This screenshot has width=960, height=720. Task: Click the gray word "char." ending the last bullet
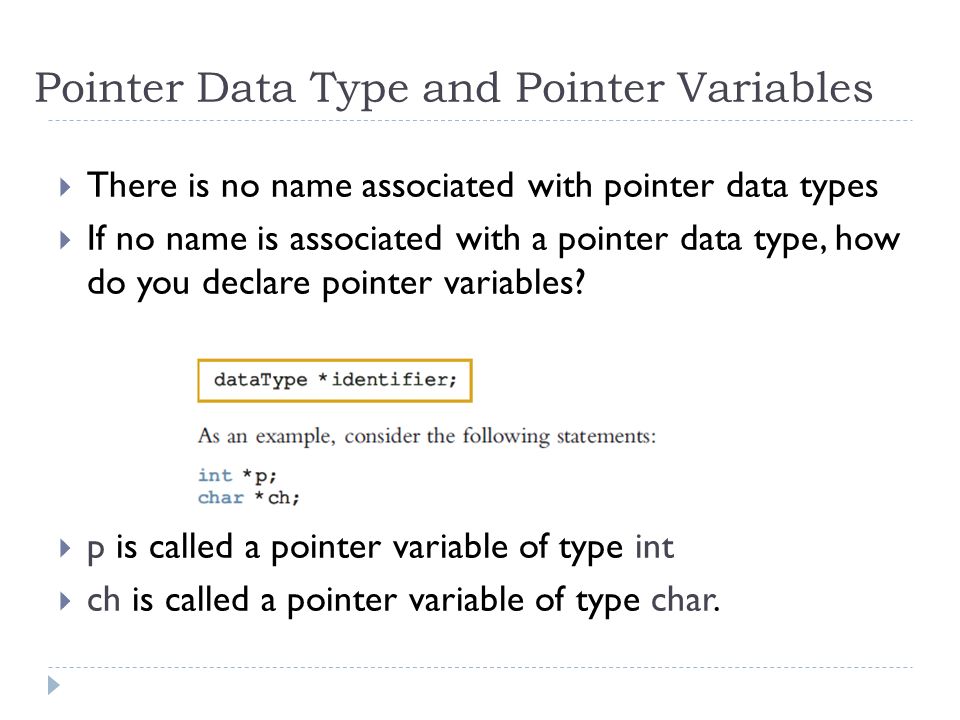(685, 599)
